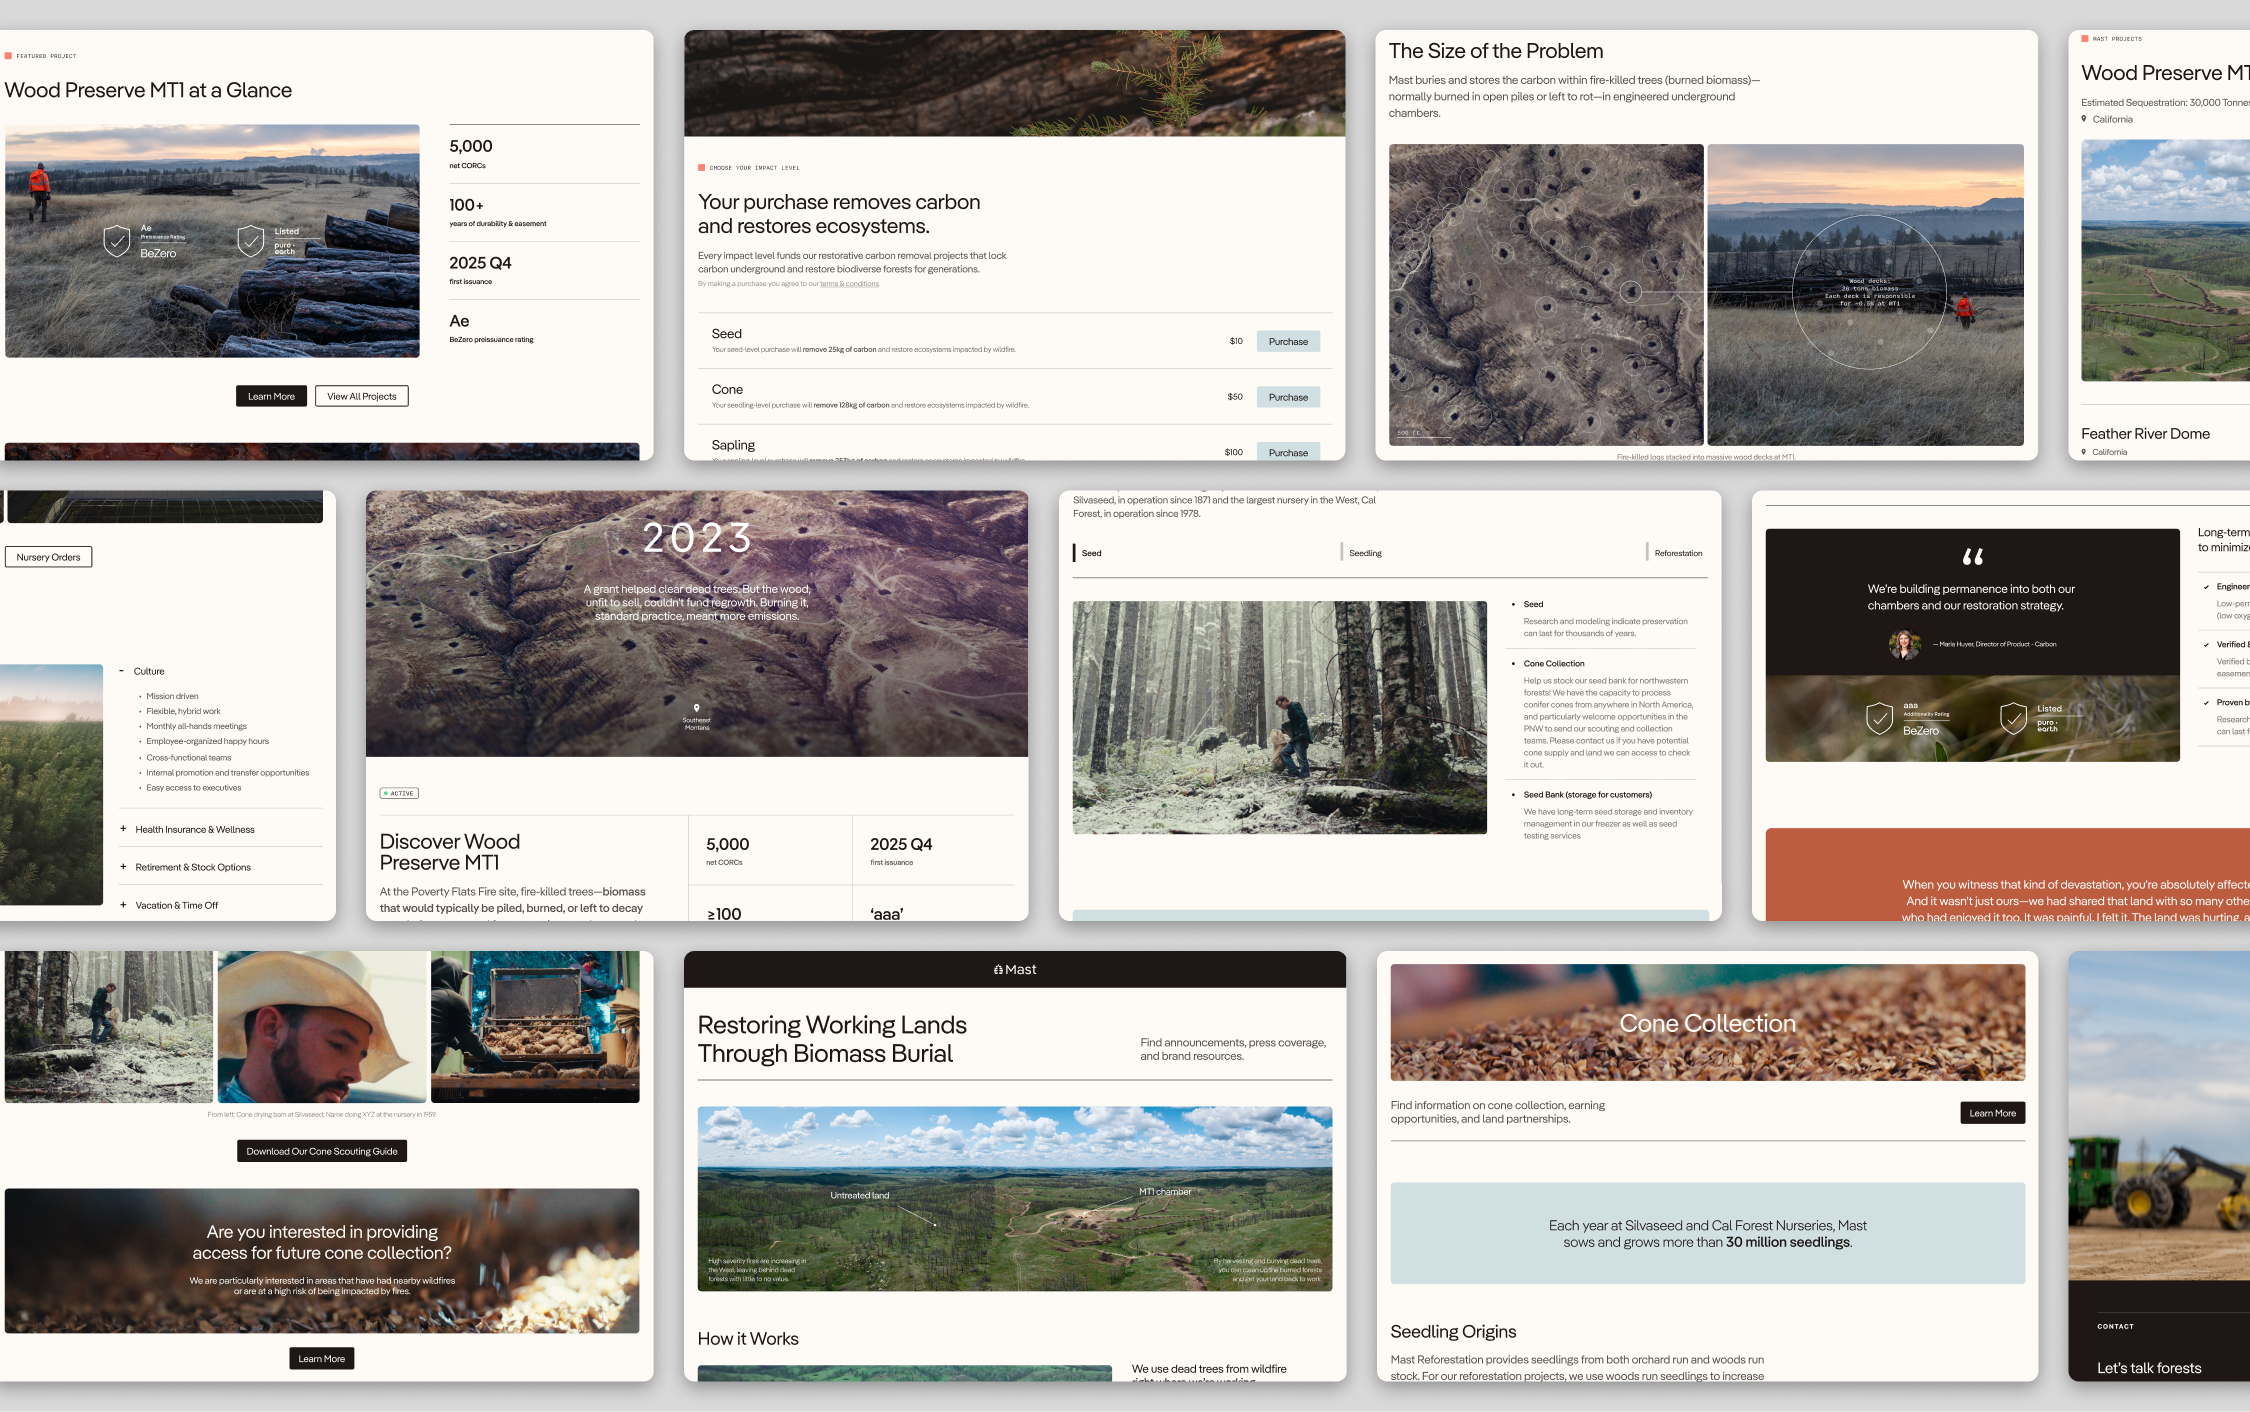
Task: Click the MT1 chamber label on aerial photo
Action: point(1165,1192)
